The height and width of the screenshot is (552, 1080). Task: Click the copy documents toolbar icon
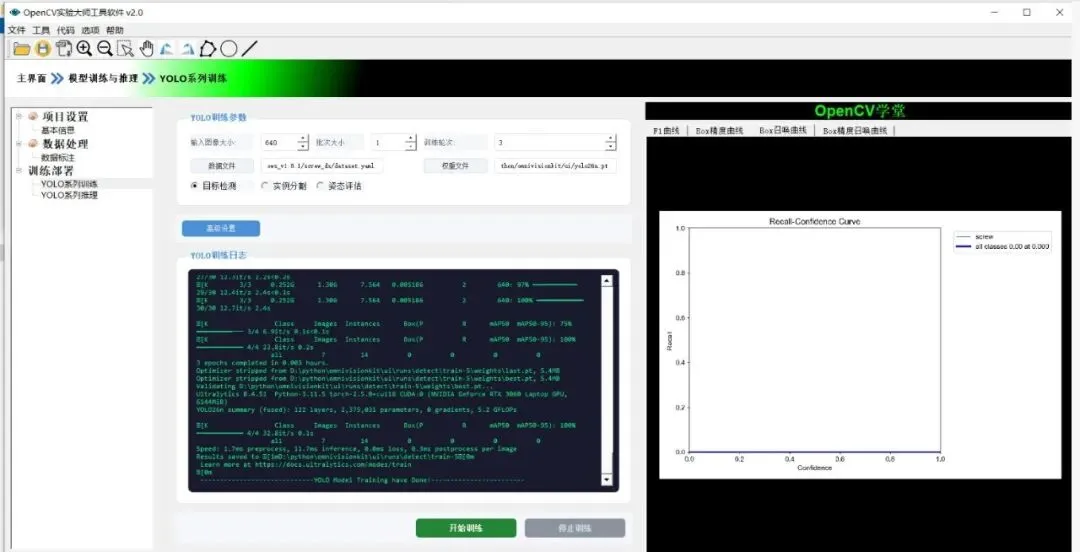coord(64,48)
